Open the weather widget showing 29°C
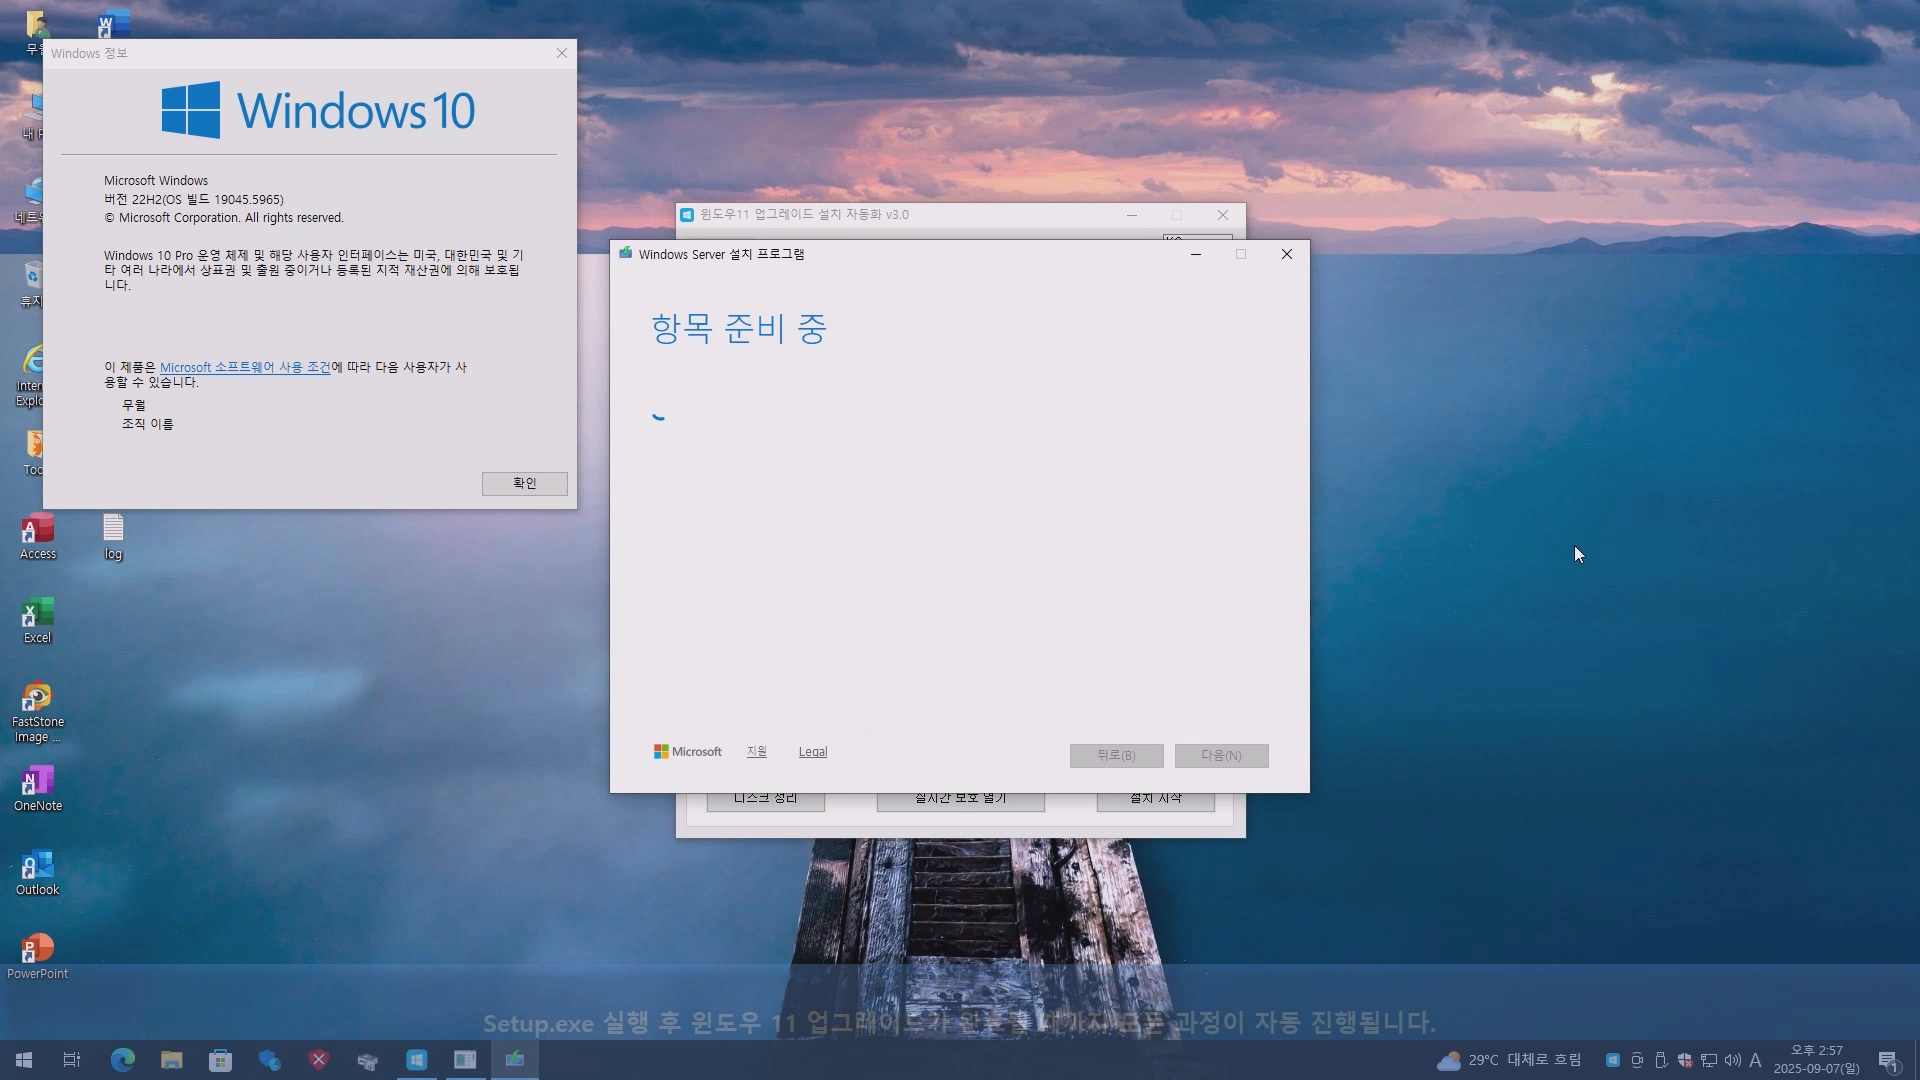This screenshot has height=1080, width=1920. [1509, 1060]
